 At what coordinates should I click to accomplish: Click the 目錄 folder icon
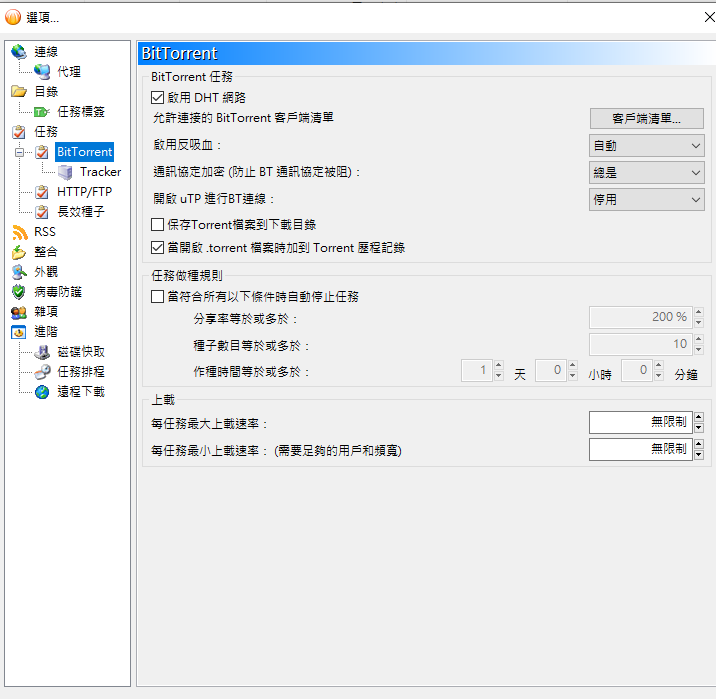[19, 91]
